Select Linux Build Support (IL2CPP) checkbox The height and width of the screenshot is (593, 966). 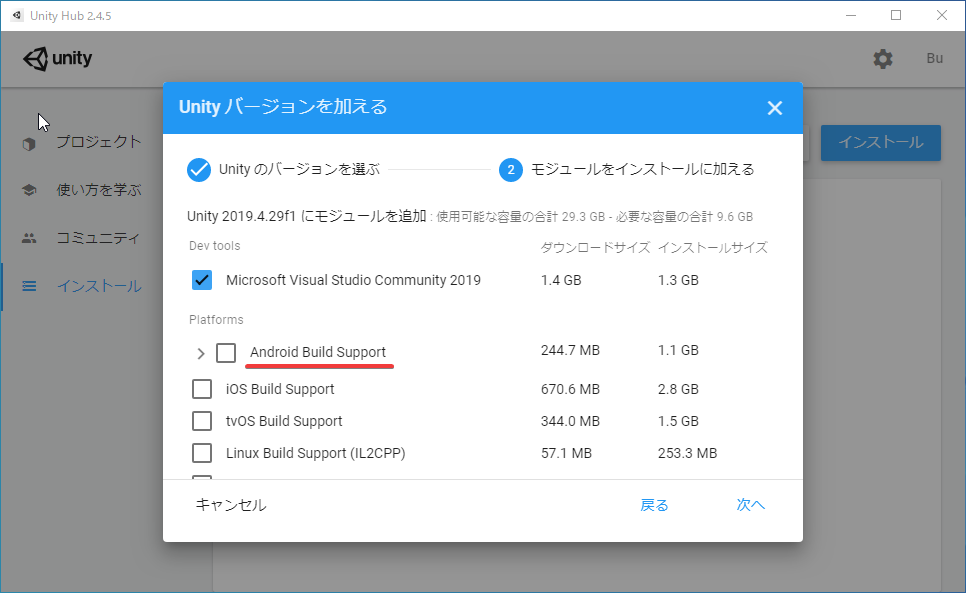(202, 453)
